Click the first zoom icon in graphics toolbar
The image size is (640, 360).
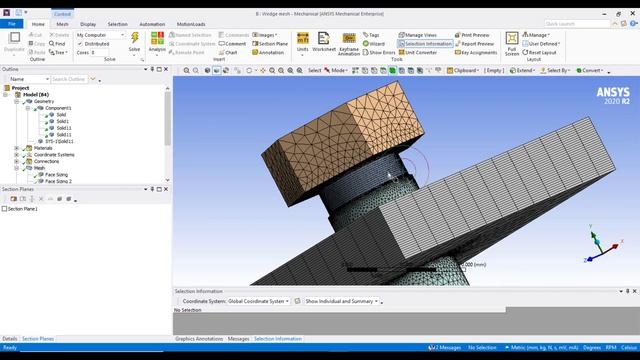pos(187,71)
